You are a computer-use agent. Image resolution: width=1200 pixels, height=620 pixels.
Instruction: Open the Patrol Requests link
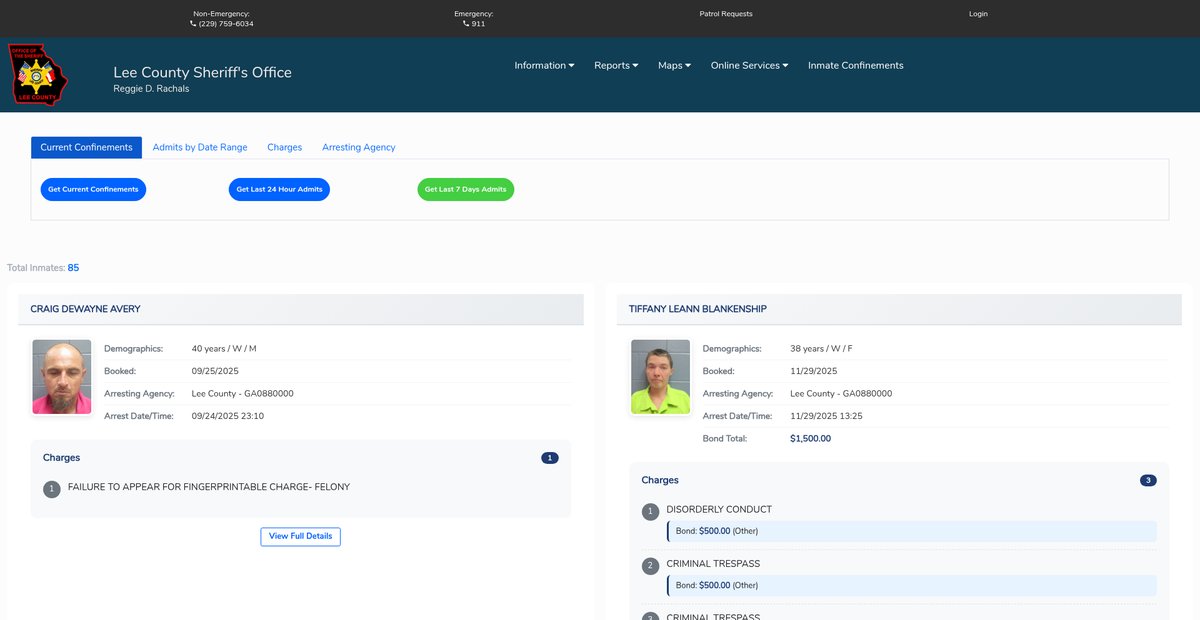[726, 14]
